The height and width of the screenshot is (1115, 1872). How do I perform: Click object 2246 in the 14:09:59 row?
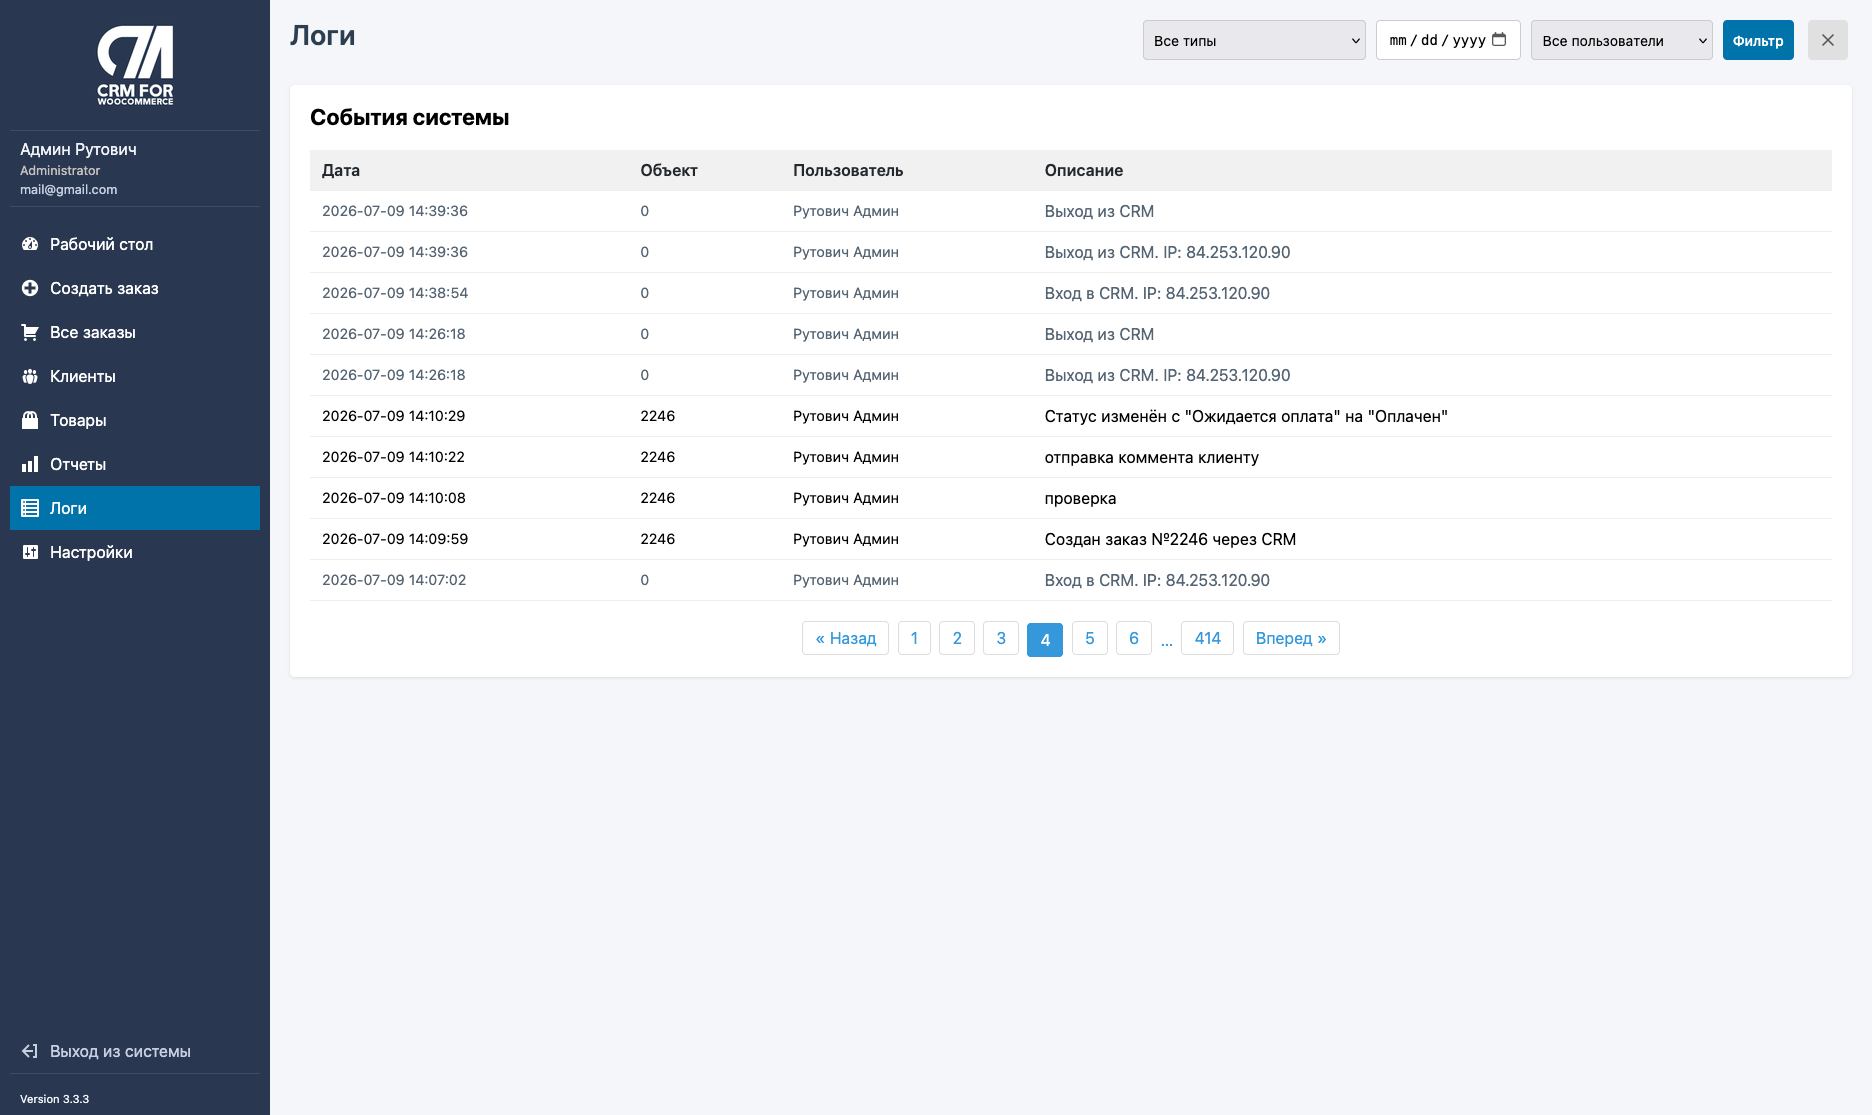[658, 539]
